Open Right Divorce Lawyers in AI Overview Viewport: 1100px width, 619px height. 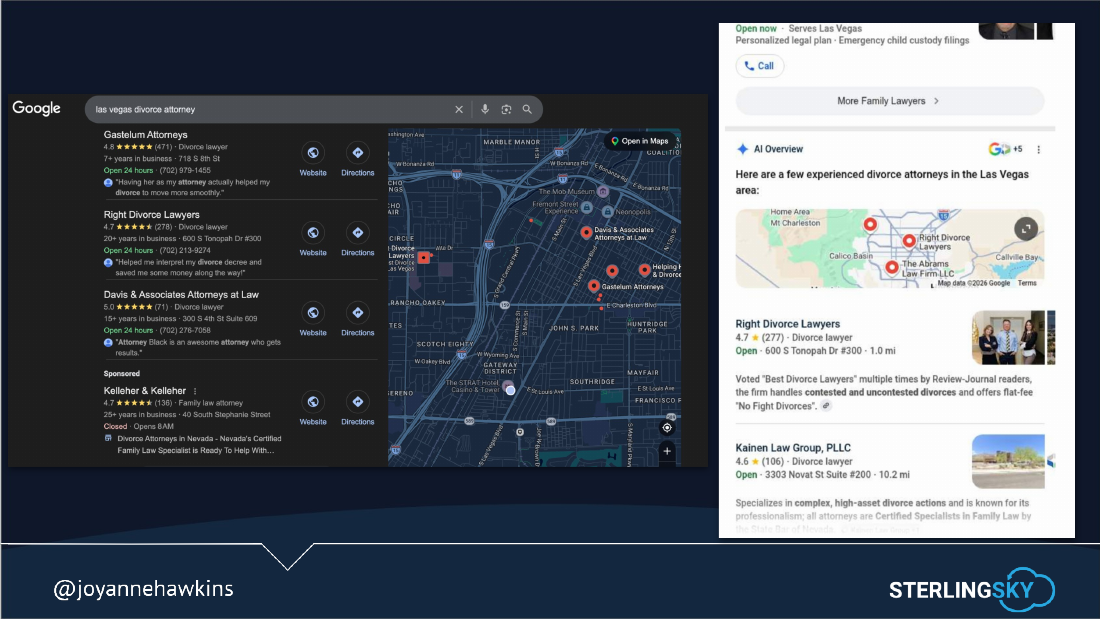[787, 324]
